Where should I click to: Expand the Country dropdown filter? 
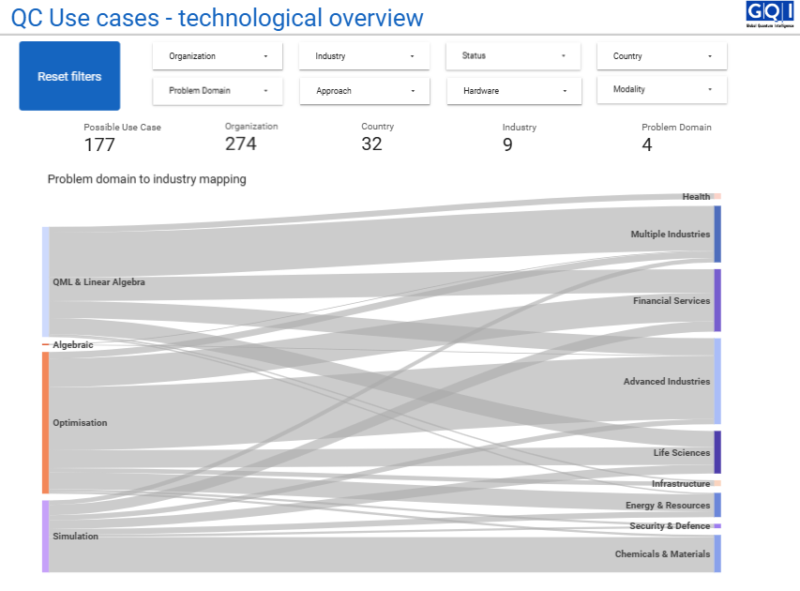661,57
